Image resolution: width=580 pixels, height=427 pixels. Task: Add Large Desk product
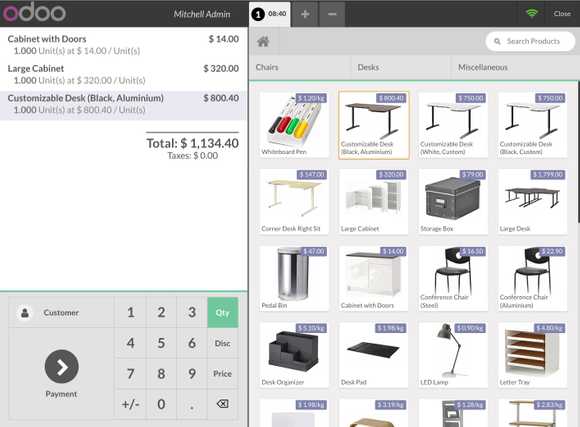[533, 202]
